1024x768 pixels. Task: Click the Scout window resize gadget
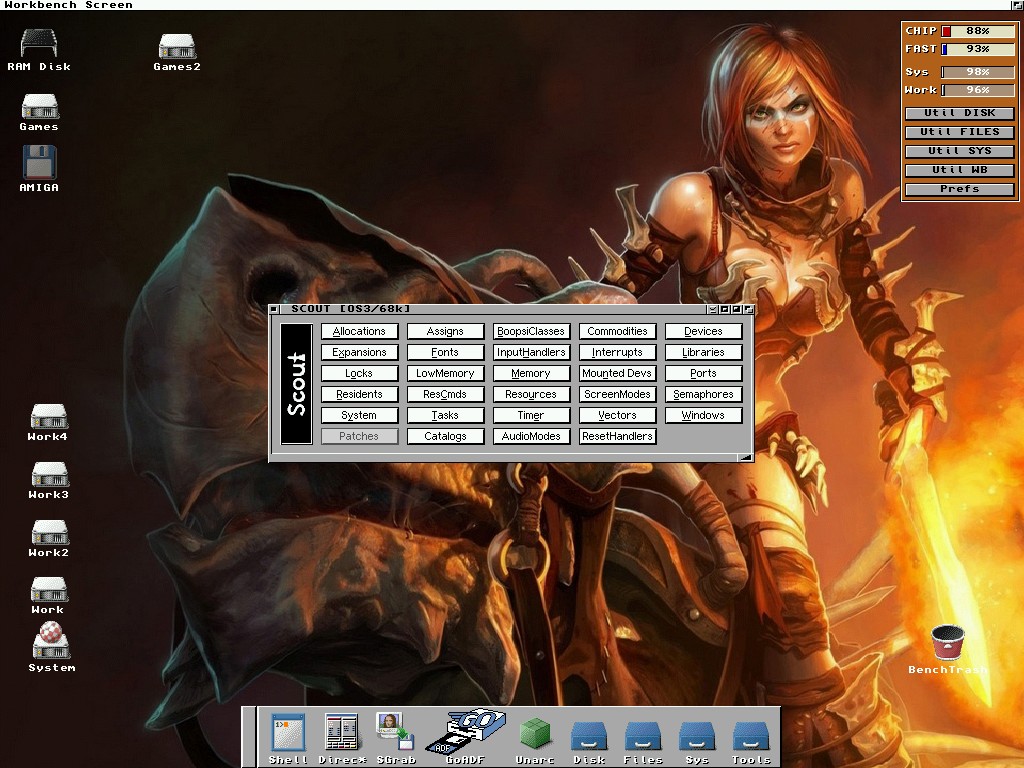pos(745,457)
